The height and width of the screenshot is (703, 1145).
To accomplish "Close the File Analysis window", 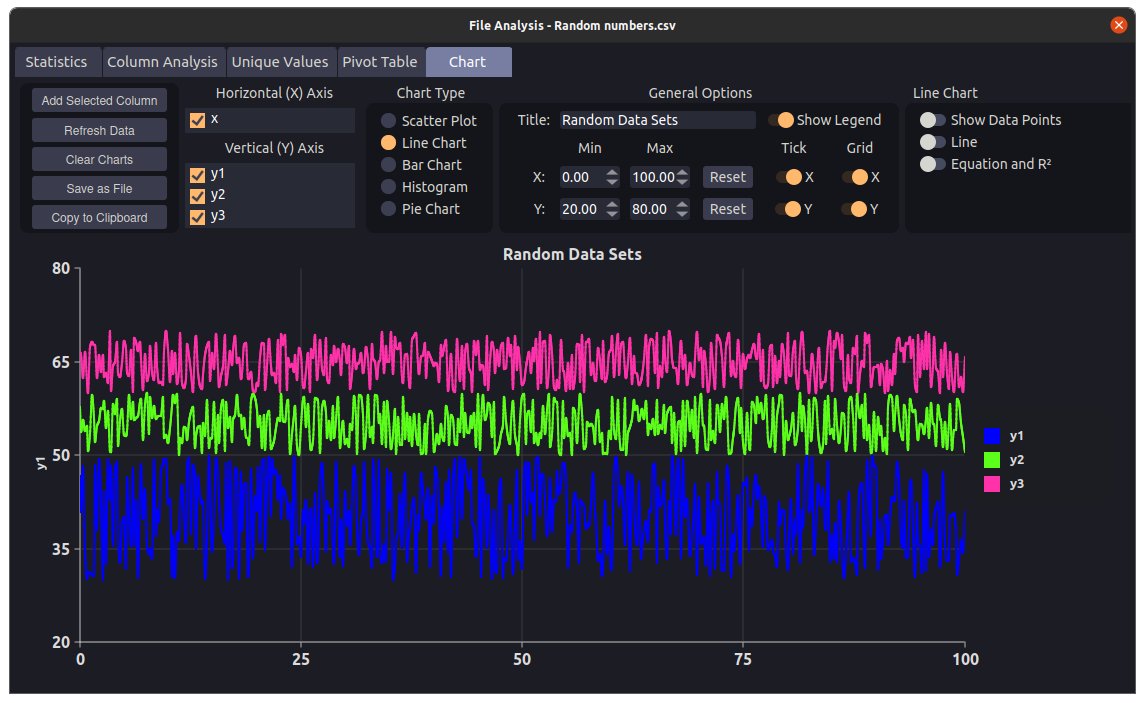I will (x=1118, y=26).
